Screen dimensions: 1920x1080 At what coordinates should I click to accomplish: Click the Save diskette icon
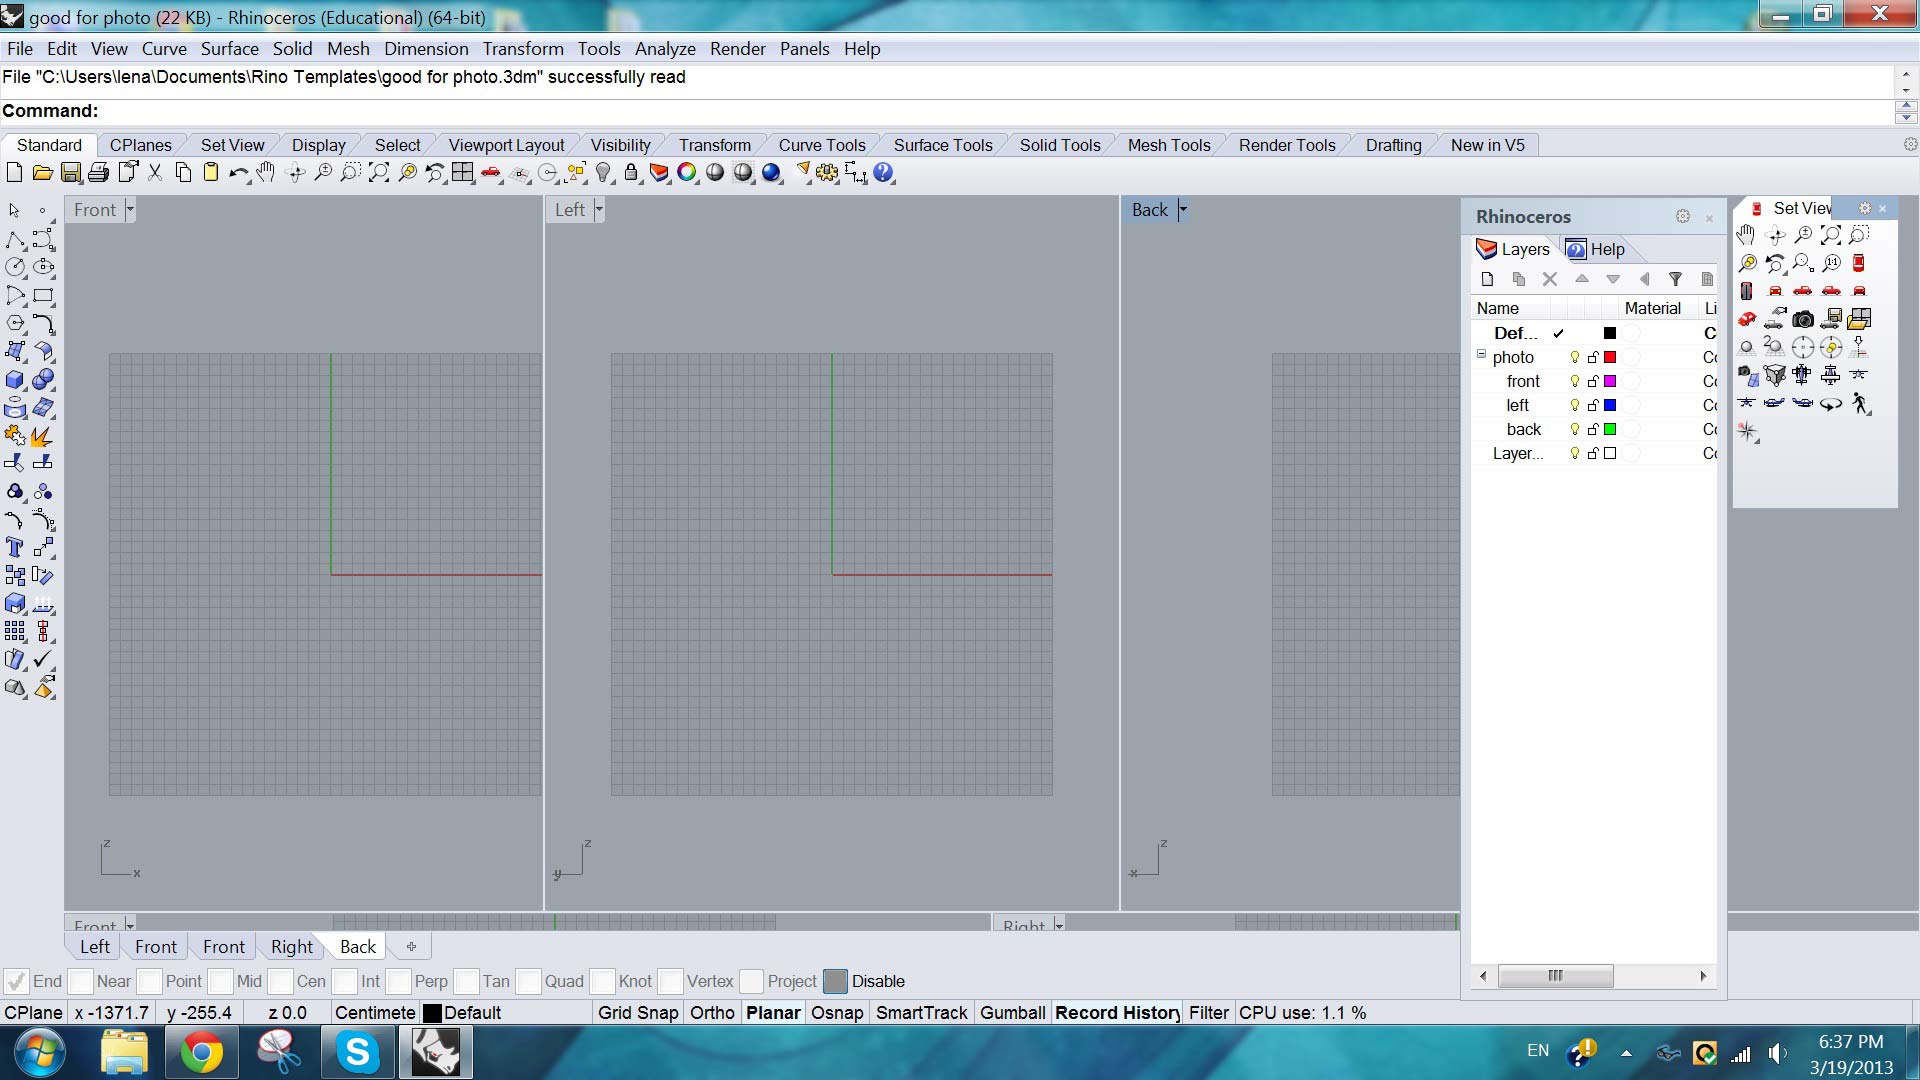pyautogui.click(x=70, y=173)
